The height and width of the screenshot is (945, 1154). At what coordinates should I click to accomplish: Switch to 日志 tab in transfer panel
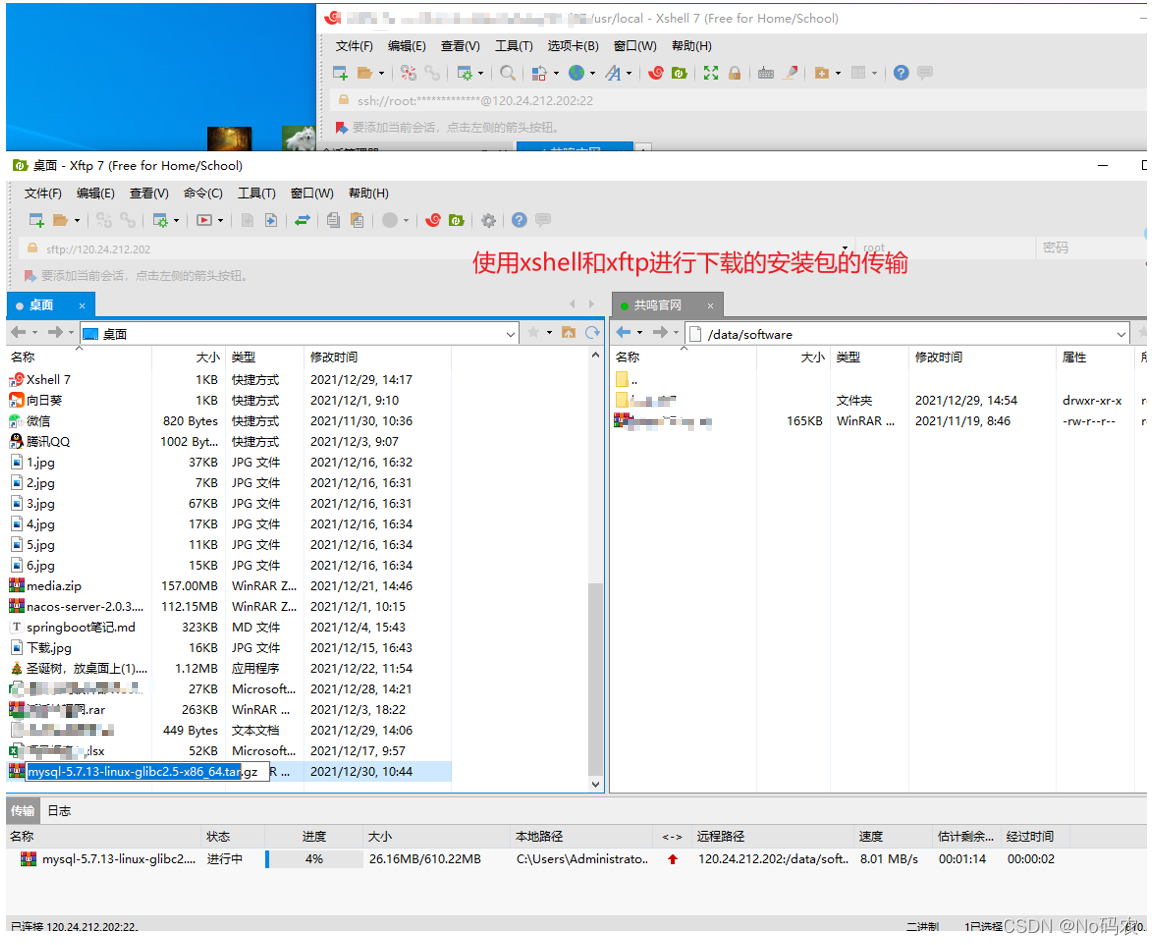click(x=59, y=810)
